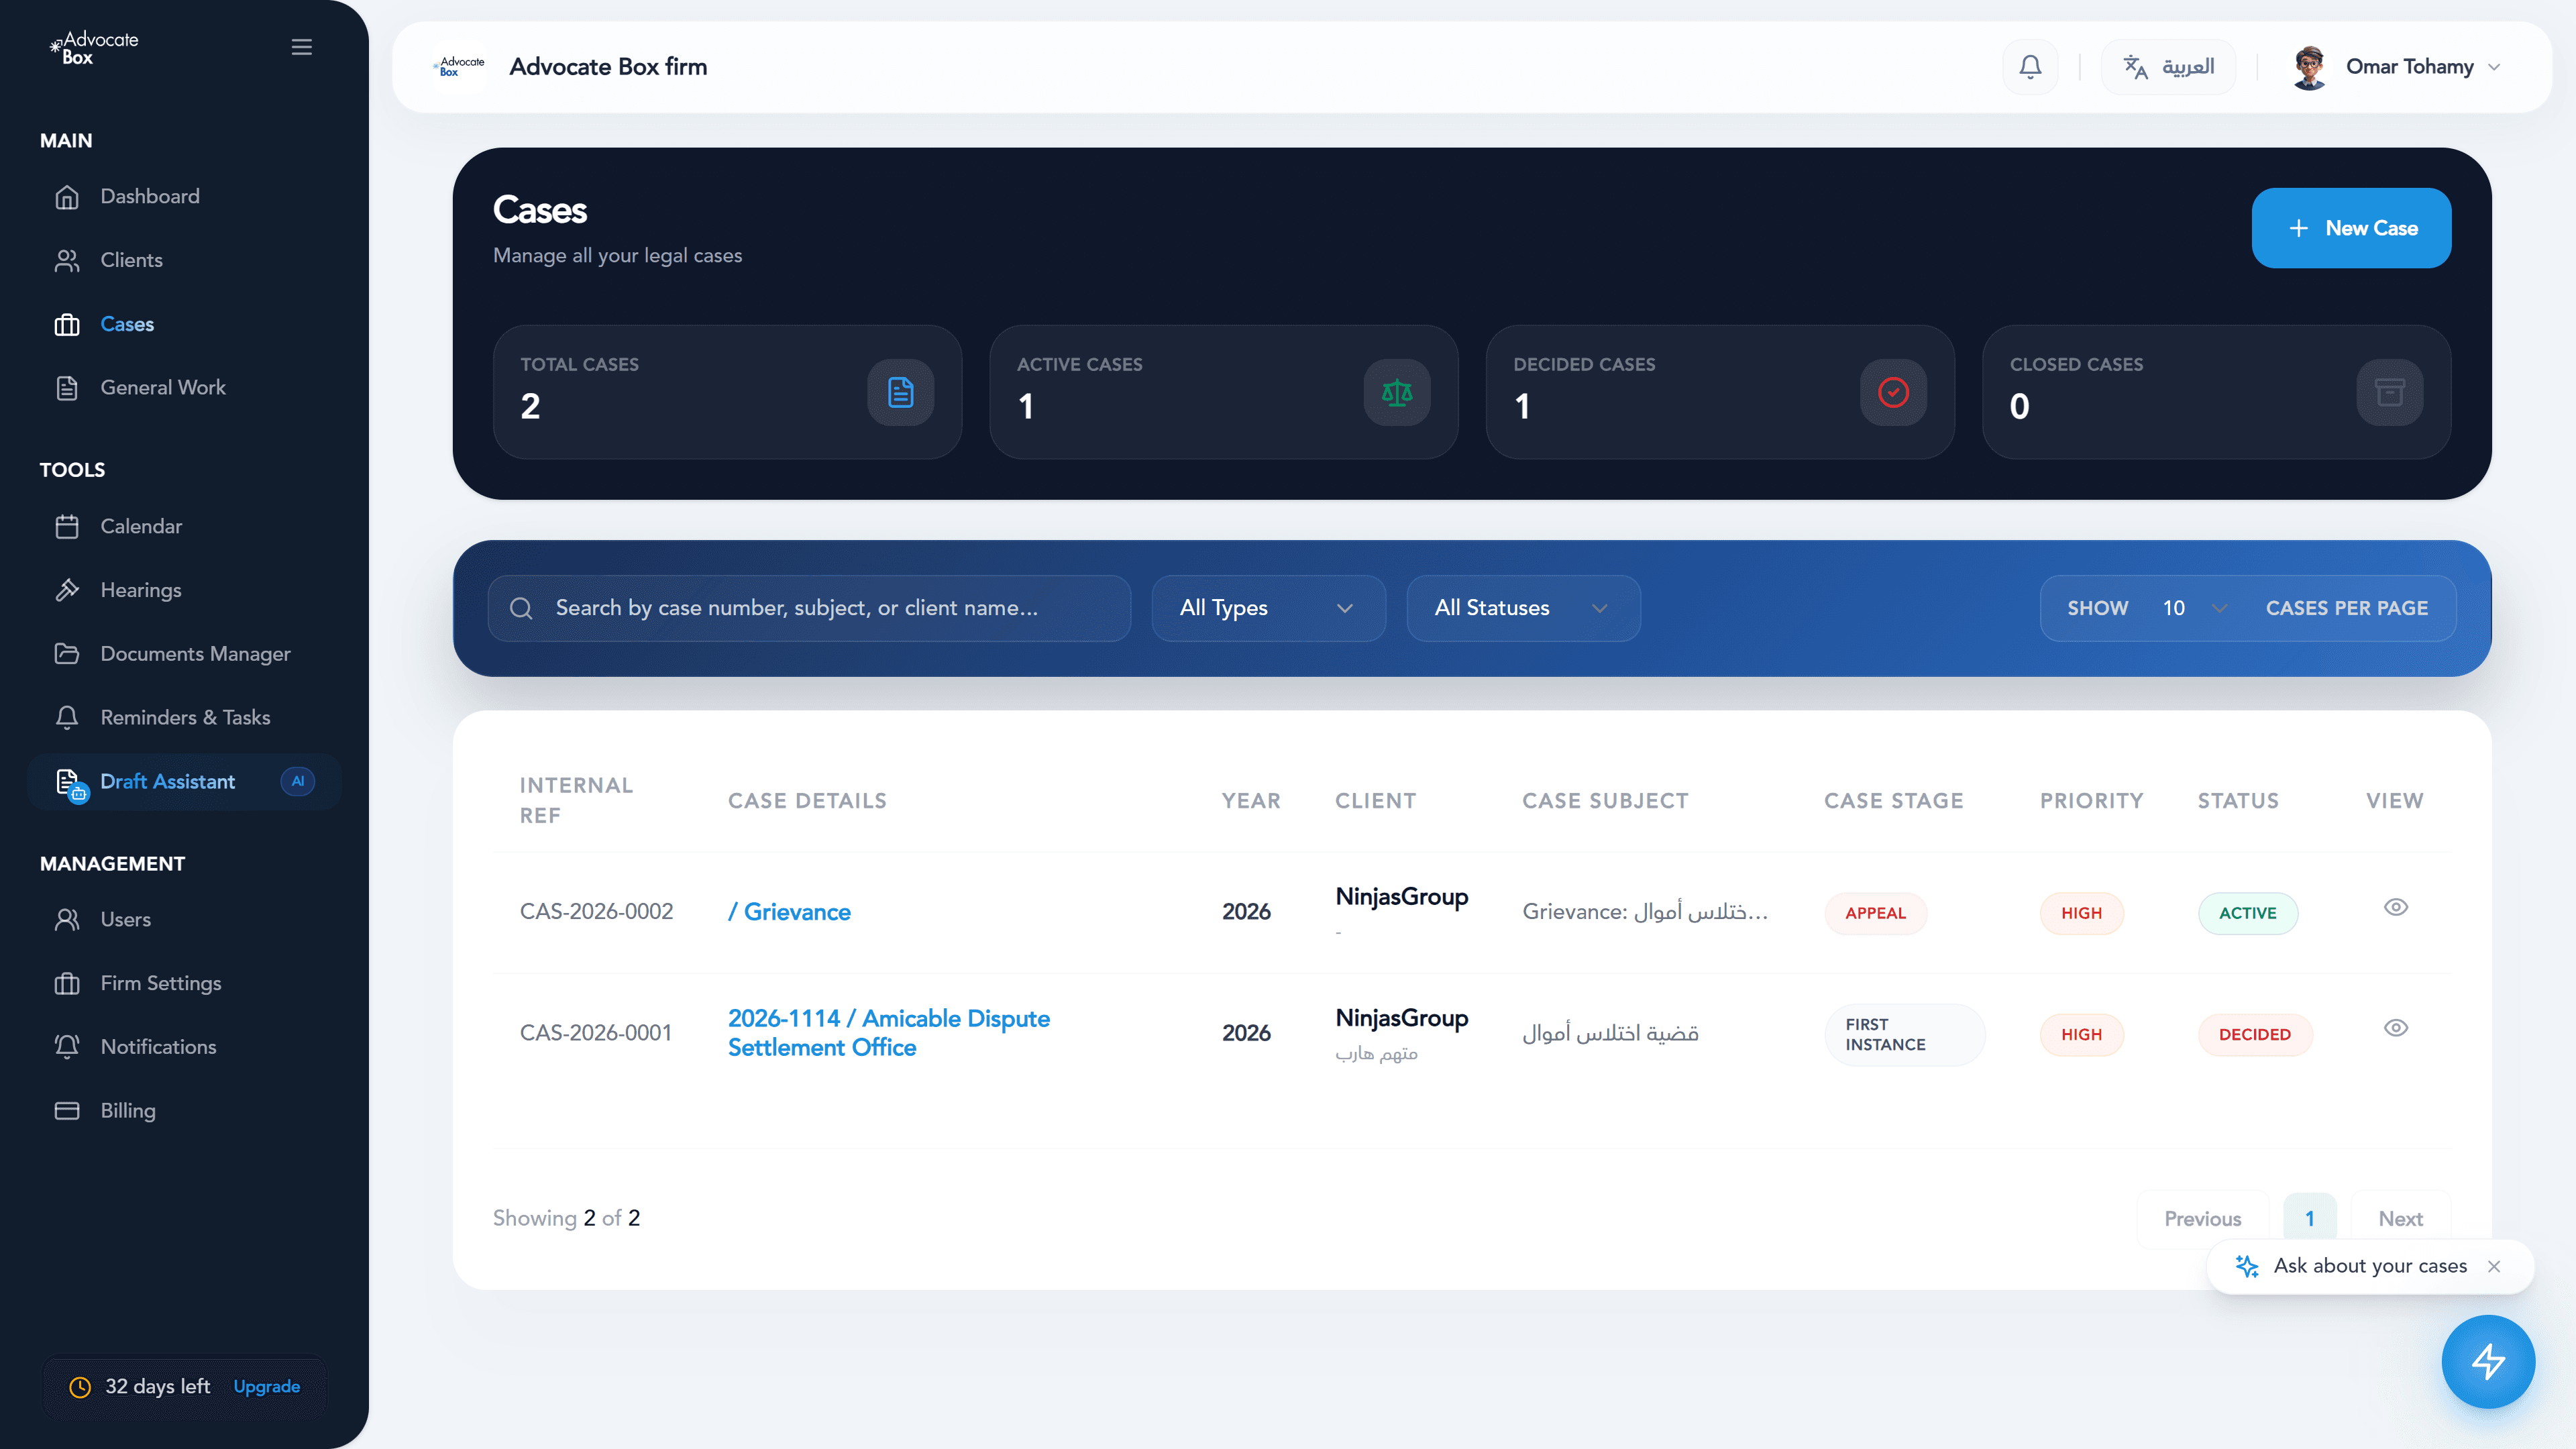Image resolution: width=2576 pixels, height=1449 pixels.
Task: View details of case CAS-2026-0001
Action: click(x=2396, y=1028)
